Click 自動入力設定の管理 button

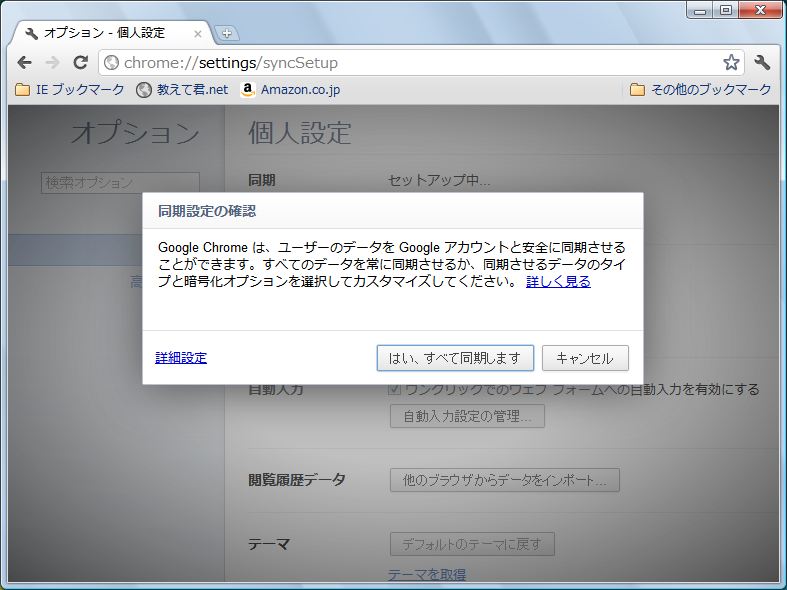pyautogui.click(x=467, y=416)
